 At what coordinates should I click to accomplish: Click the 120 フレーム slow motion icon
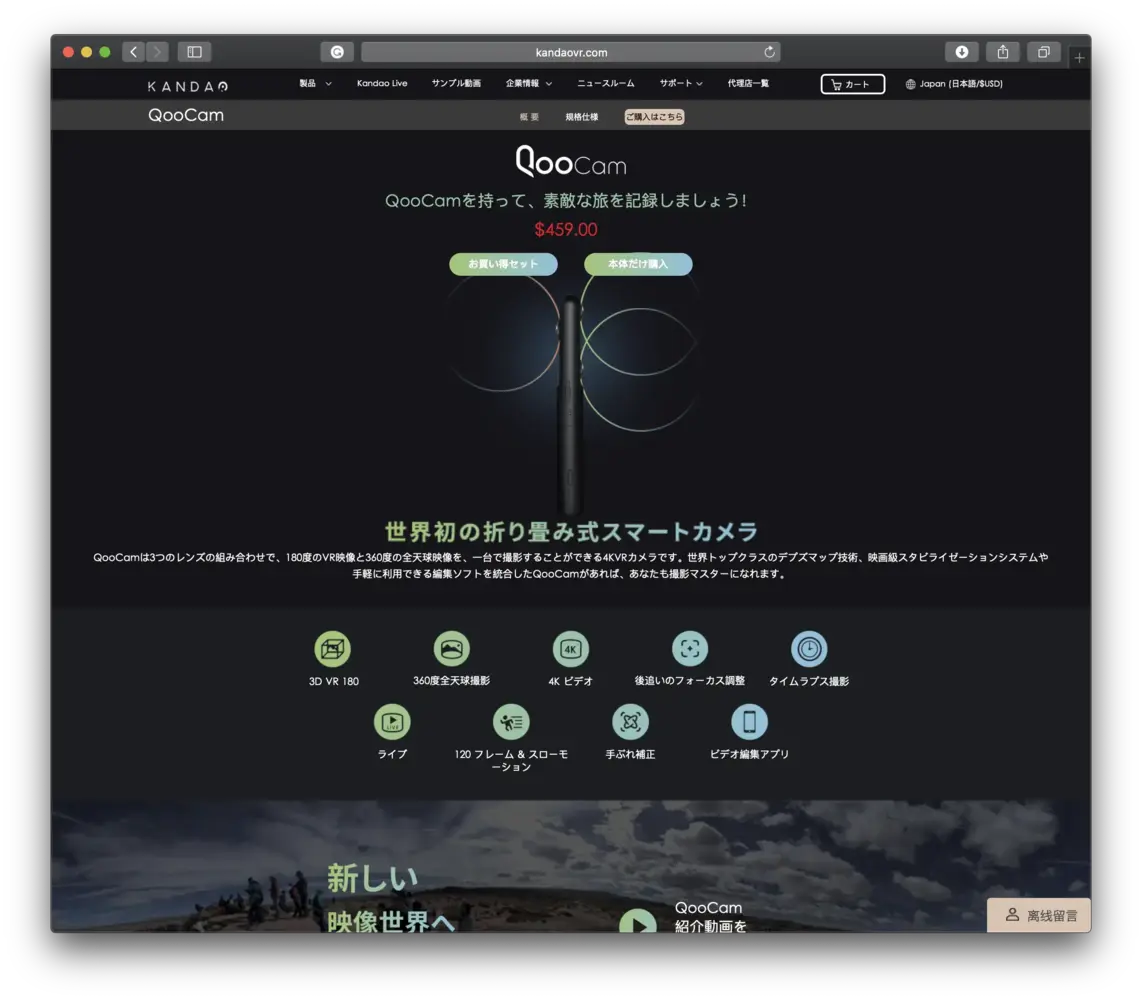point(511,722)
